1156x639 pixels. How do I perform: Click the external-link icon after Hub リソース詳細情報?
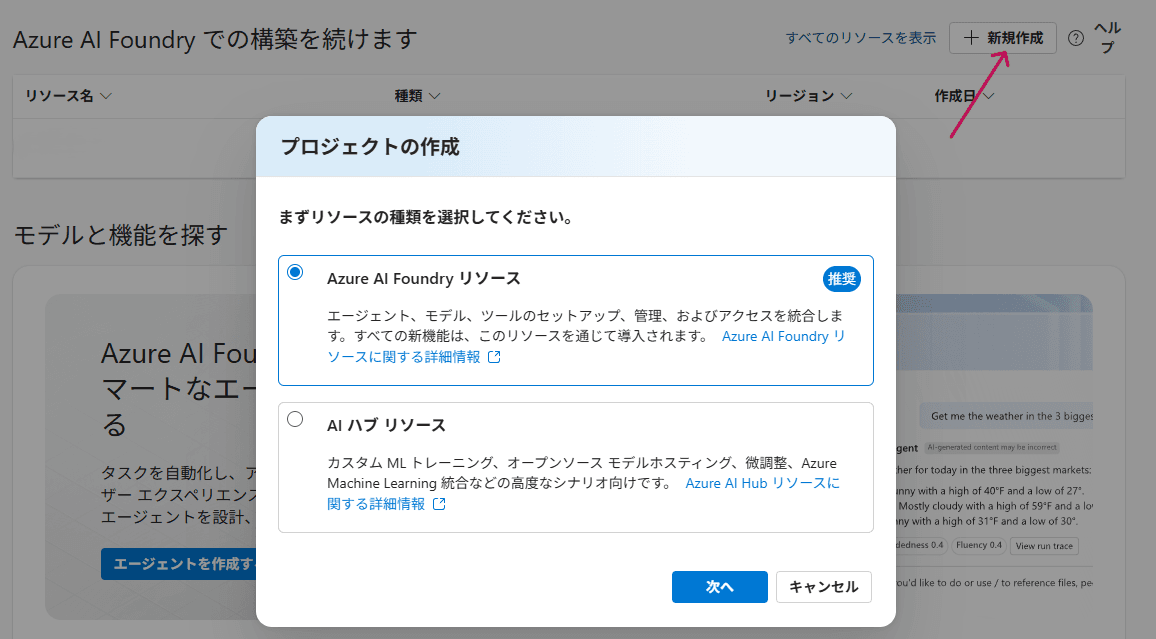click(439, 504)
